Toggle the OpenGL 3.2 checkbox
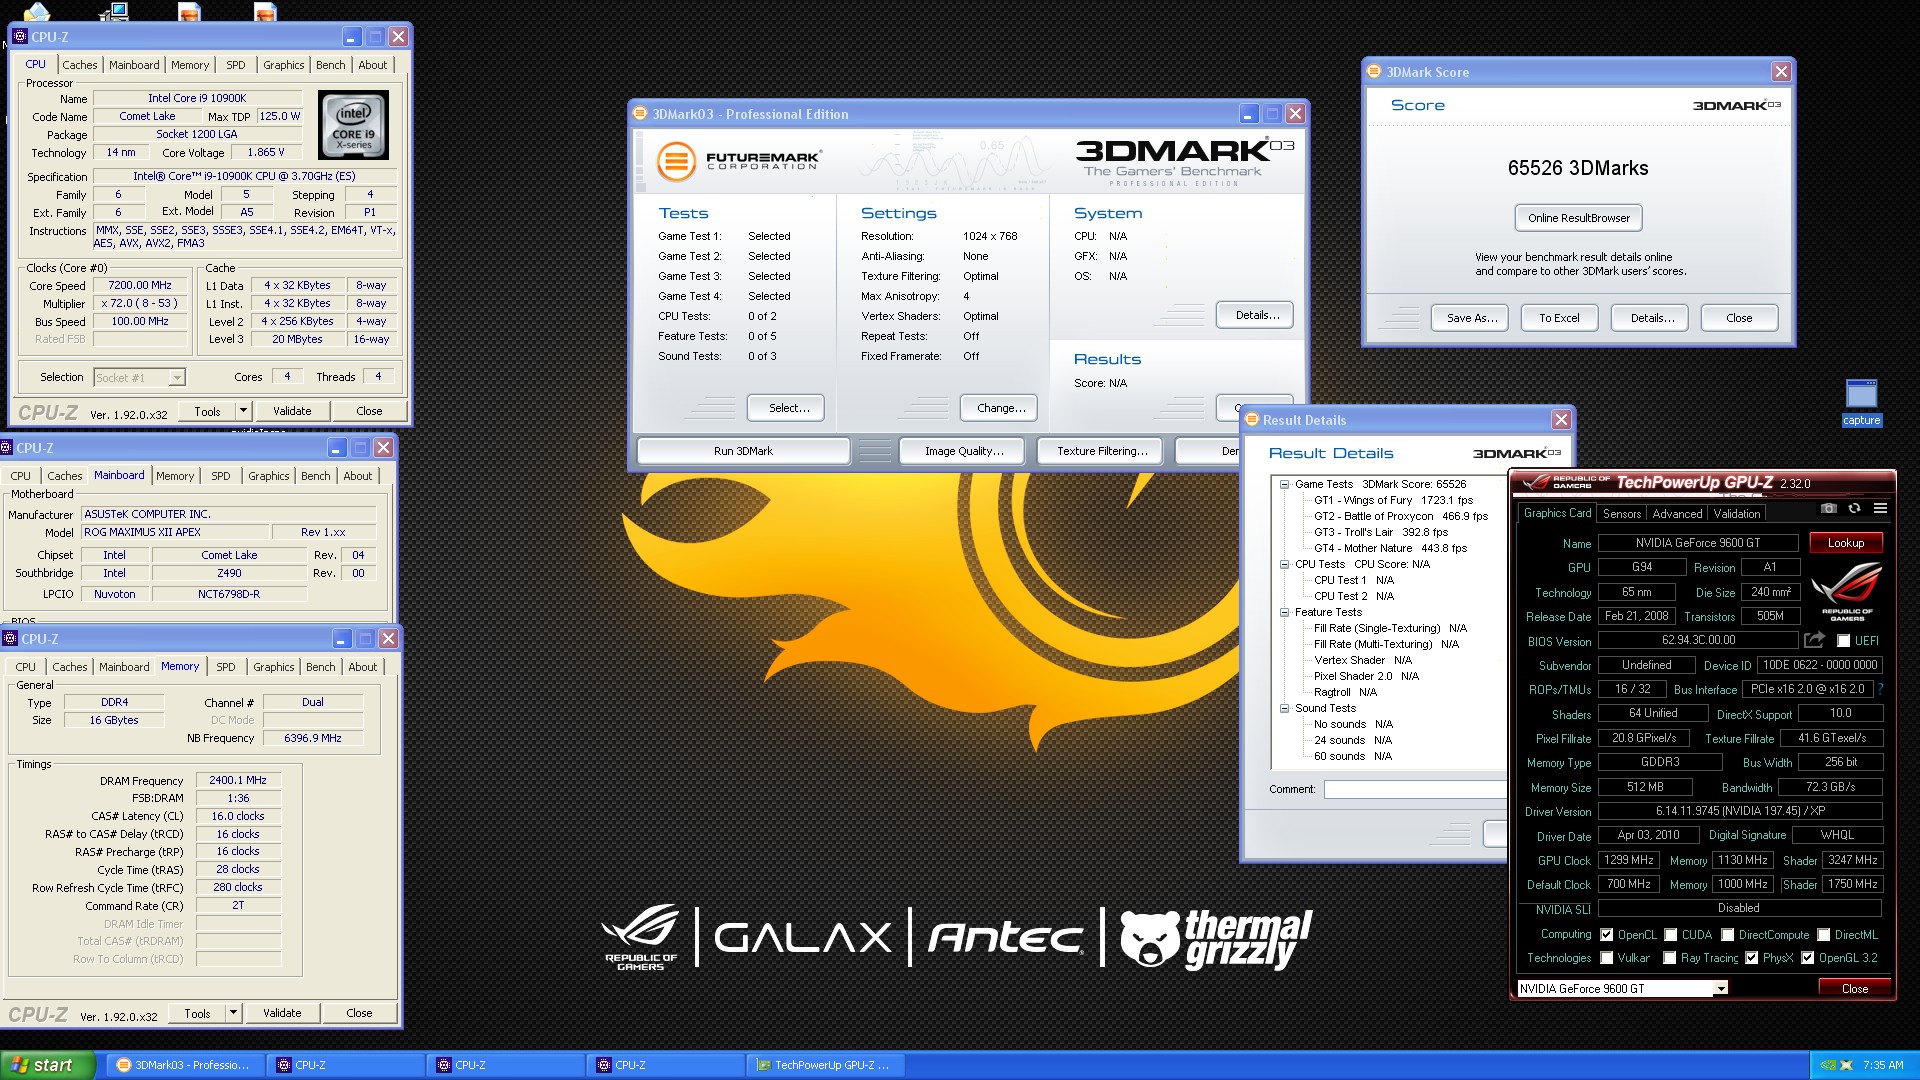This screenshot has width=1920, height=1080. [1807, 958]
